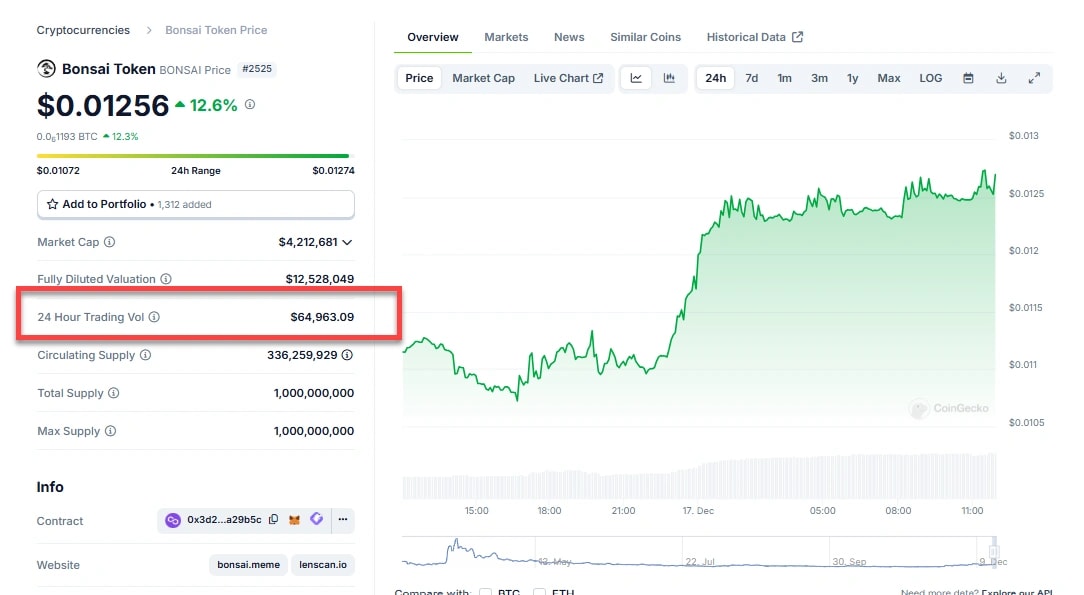Toggle LOG scale on chart
The height and width of the screenshot is (595, 1084).
931,78
